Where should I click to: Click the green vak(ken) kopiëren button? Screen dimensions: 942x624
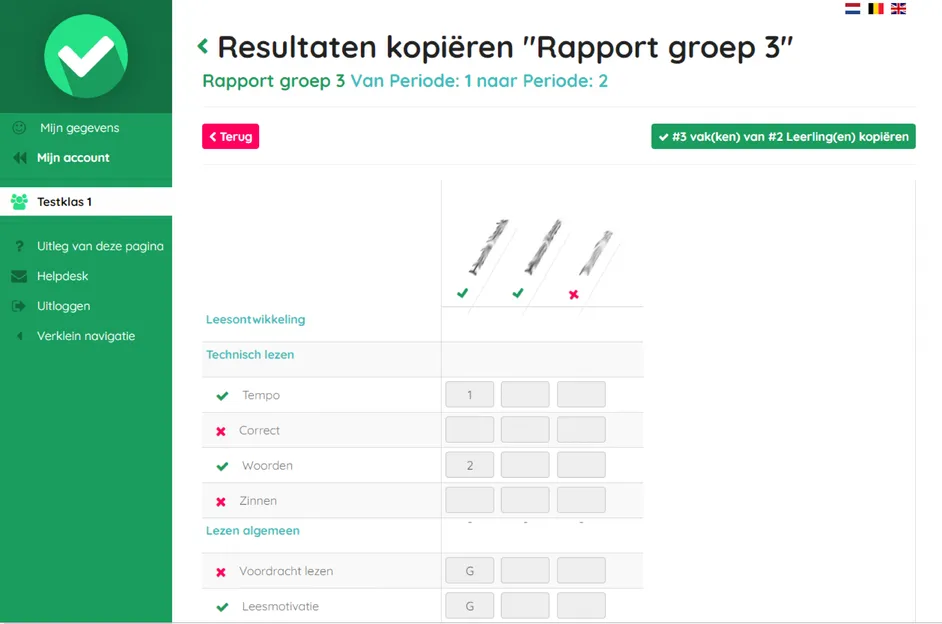pyautogui.click(x=783, y=136)
